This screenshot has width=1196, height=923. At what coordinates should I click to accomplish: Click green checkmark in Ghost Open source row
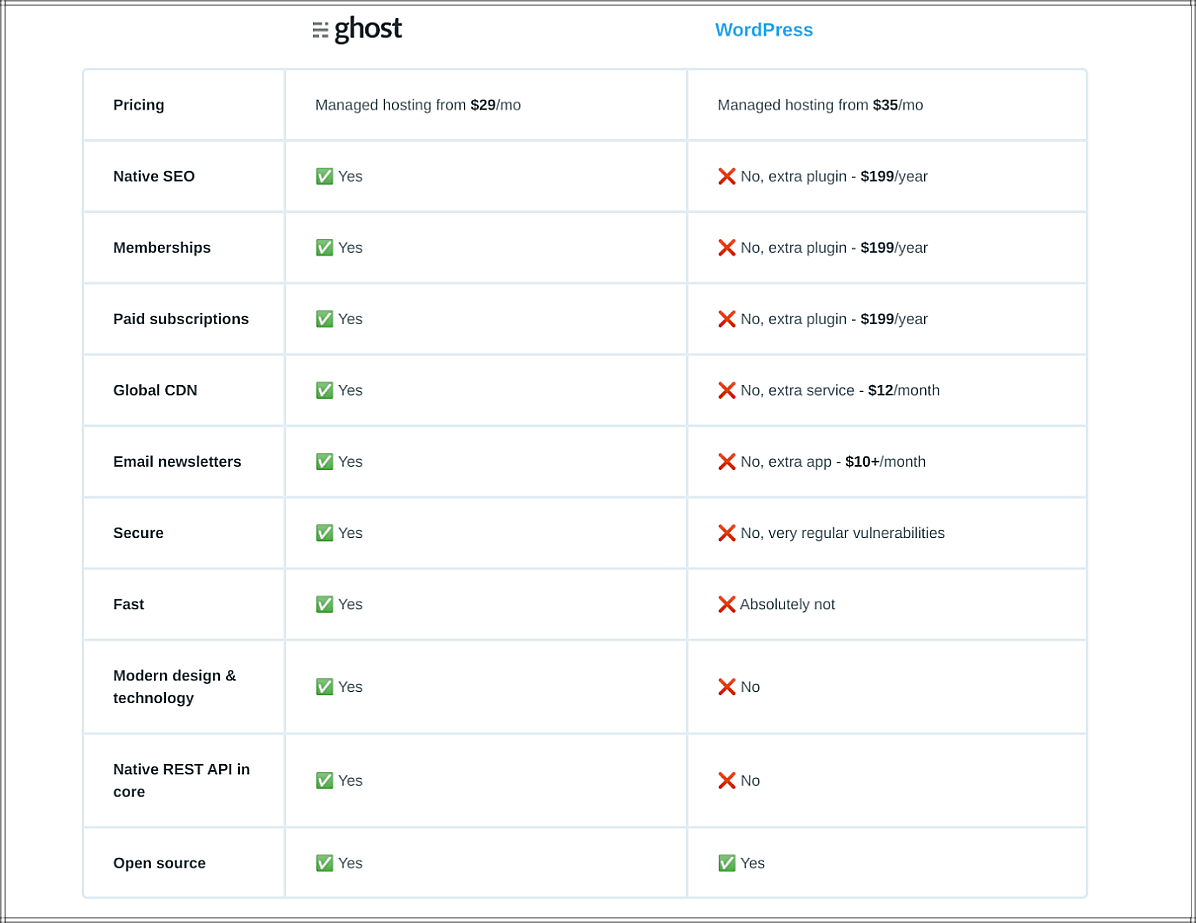324,863
